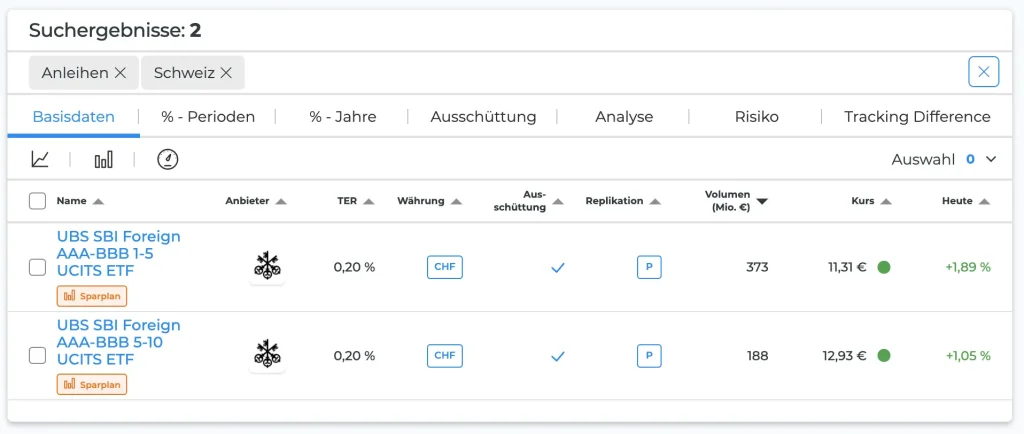The width and height of the screenshot is (1024, 434).
Task: Click the CHF currency badge for AAA-BBB 5-10
Action: click(x=445, y=355)
